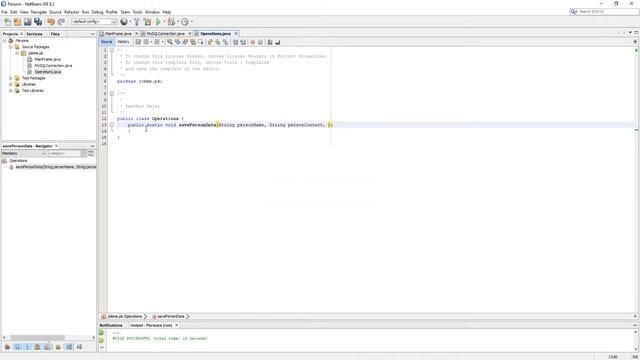Click the Build Project hammer icon
The height and width of the screenshot is (360, 640).
pos(137,22)
